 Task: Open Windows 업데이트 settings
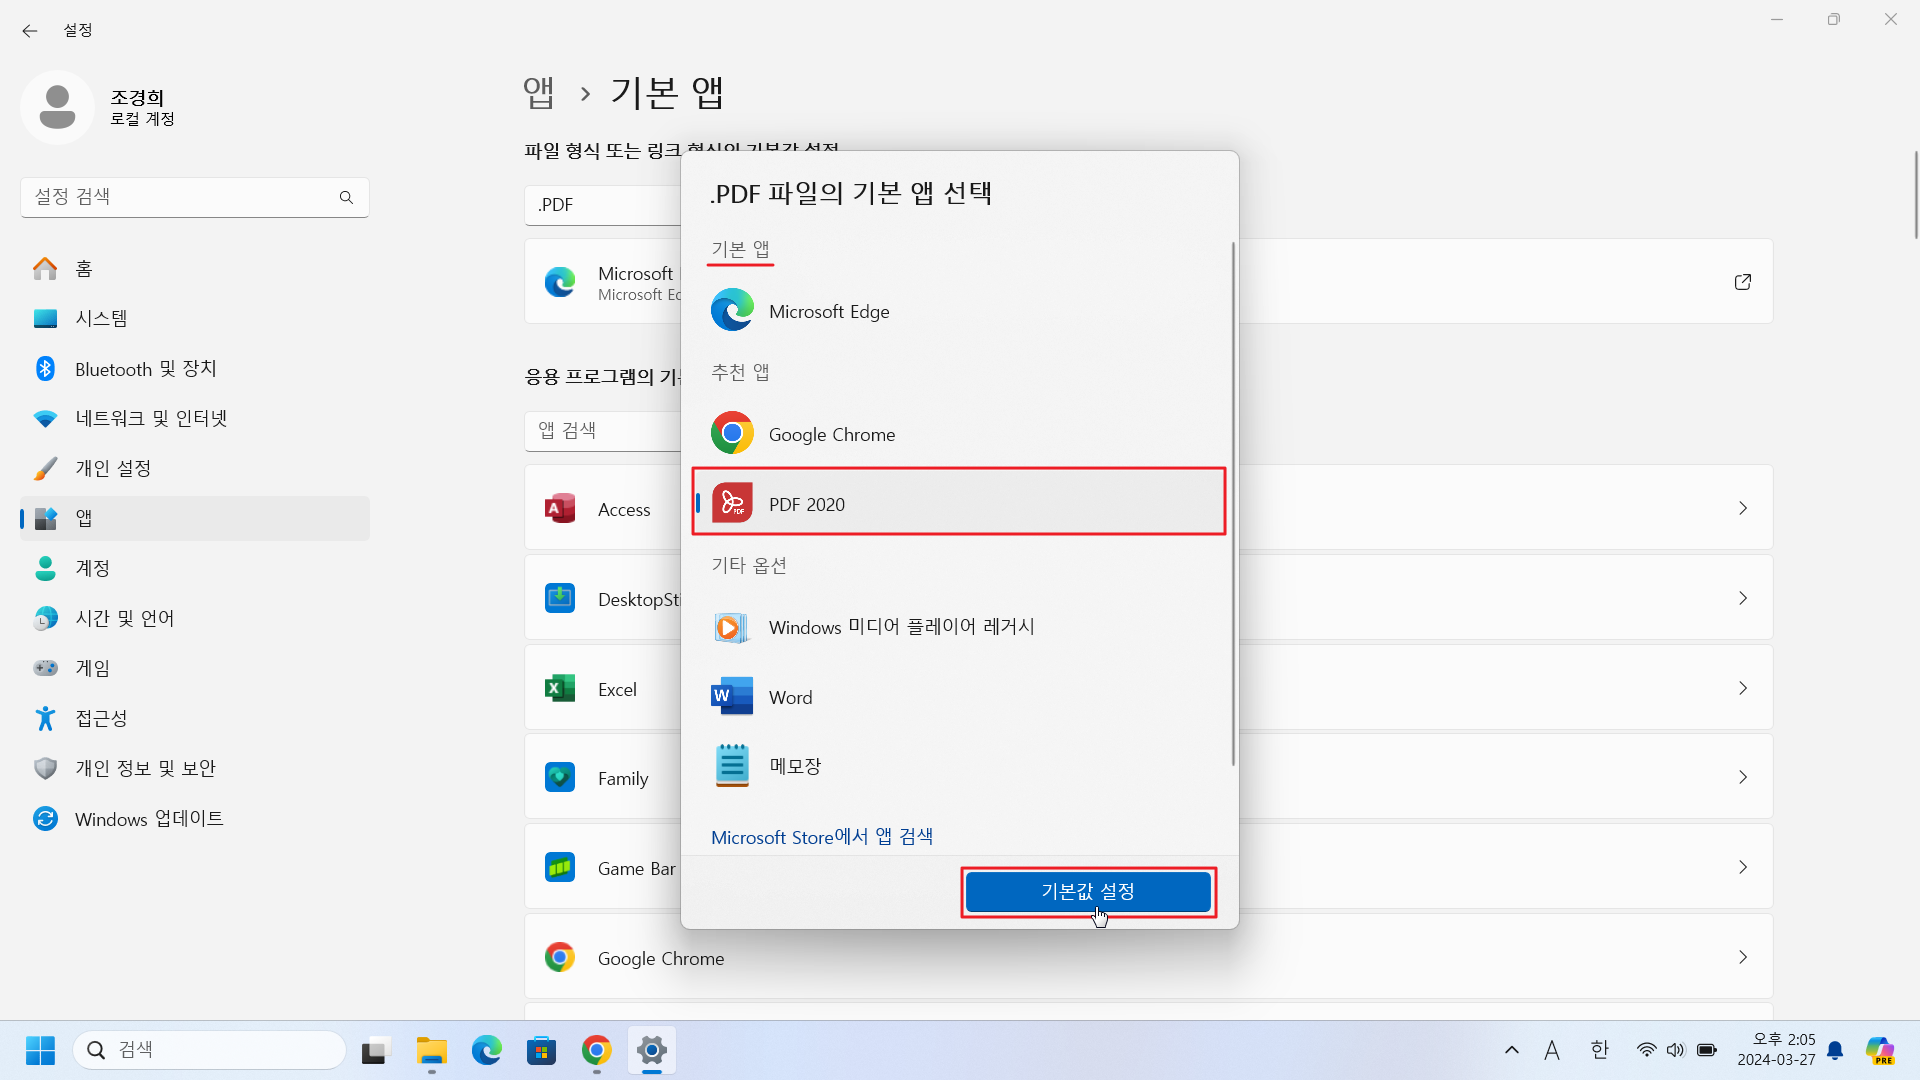click(195, 818)
